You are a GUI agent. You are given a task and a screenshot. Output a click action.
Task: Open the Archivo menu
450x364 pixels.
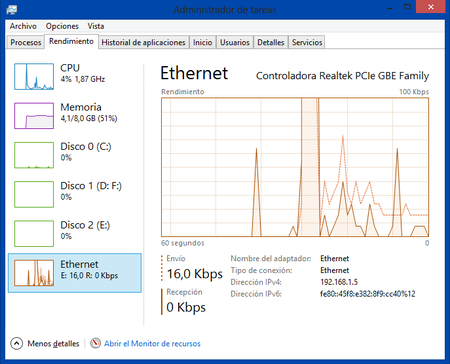[x=23, y=26]
